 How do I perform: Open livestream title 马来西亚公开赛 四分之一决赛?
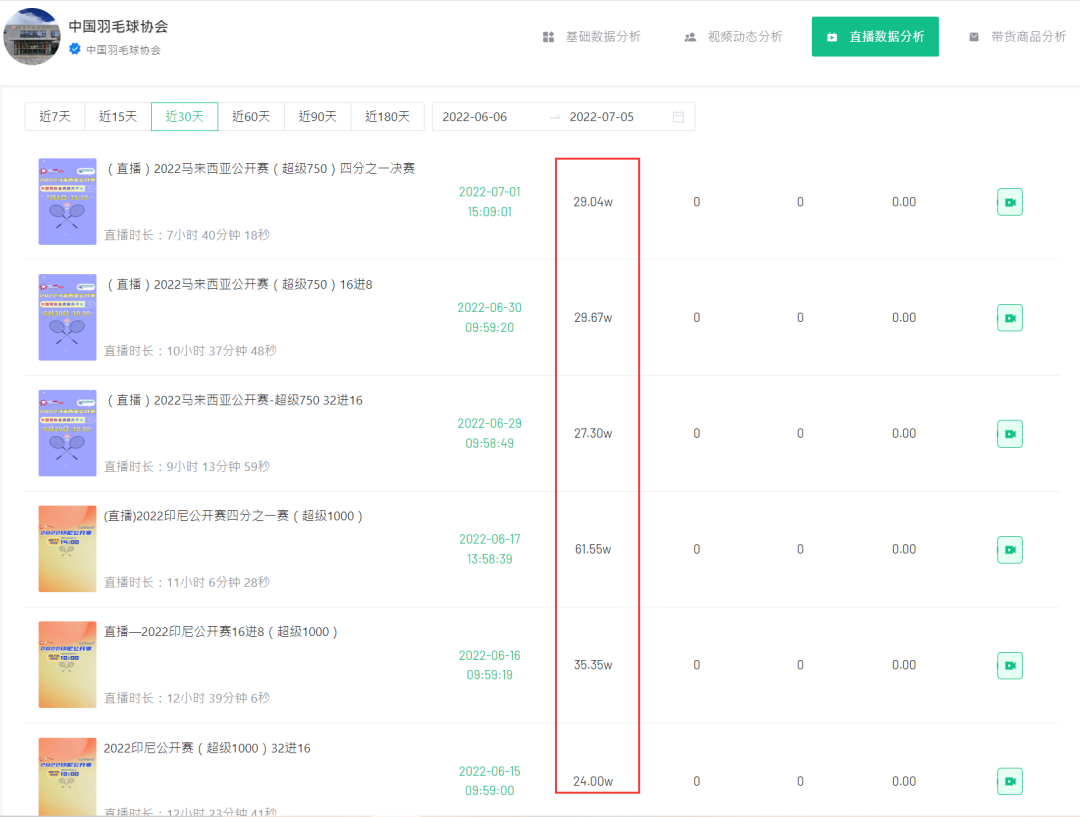click(x=261, y=168)
